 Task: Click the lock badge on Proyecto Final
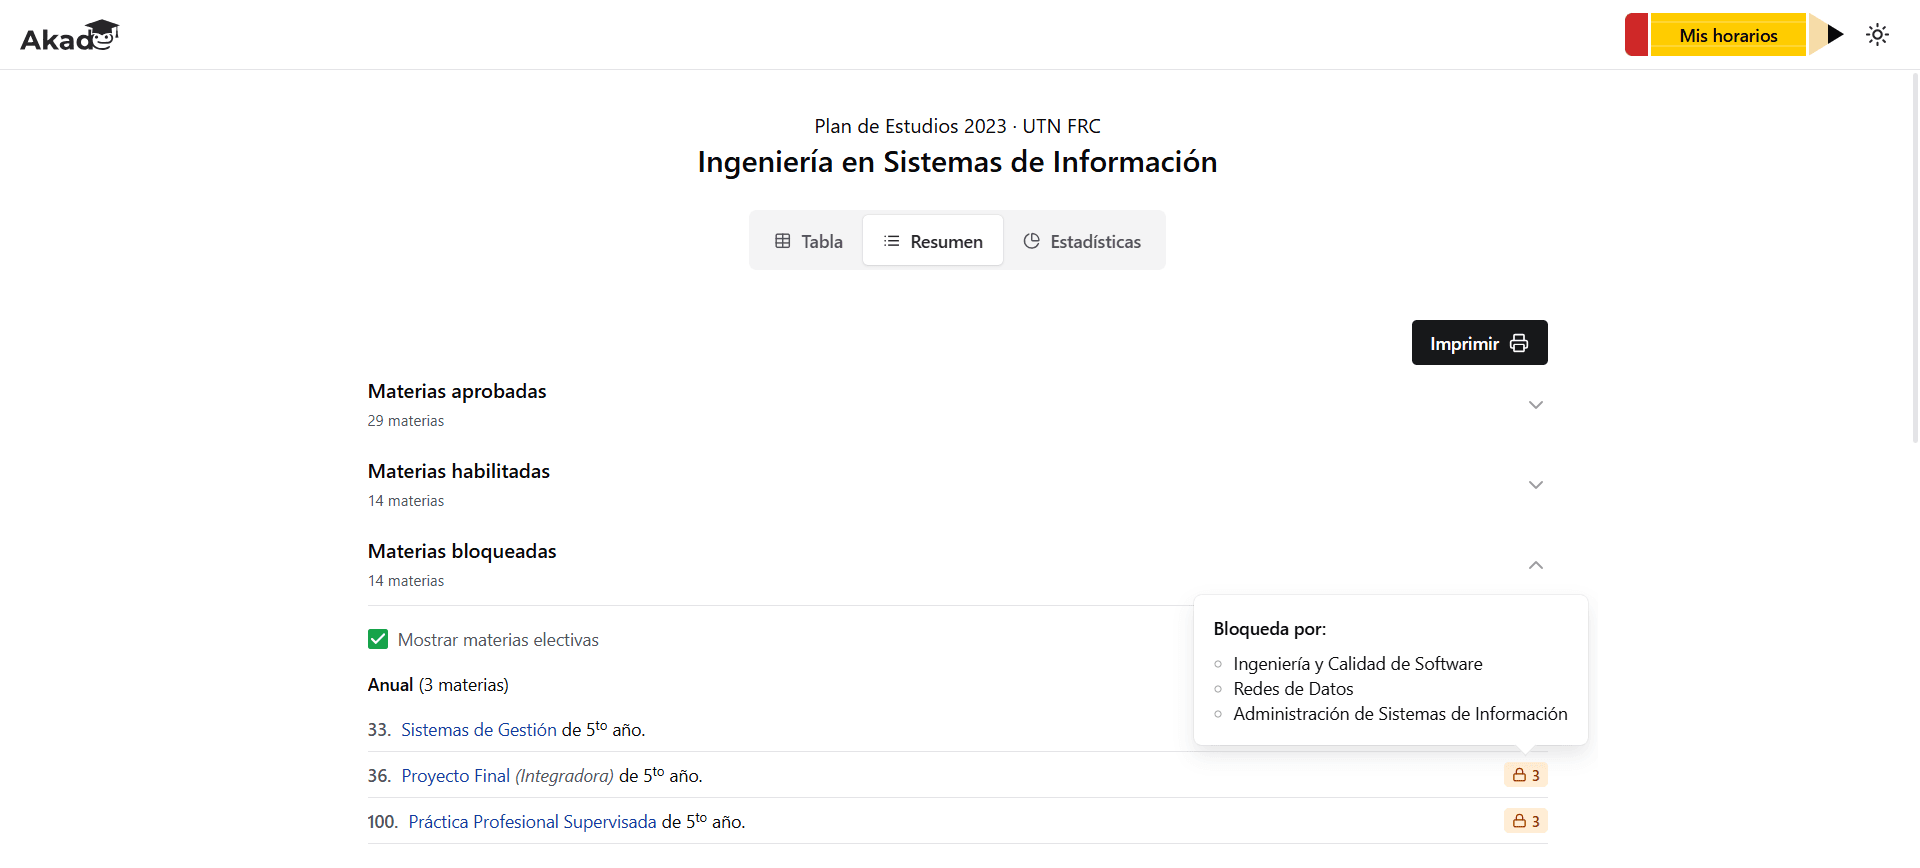[x=1526, y=775]
